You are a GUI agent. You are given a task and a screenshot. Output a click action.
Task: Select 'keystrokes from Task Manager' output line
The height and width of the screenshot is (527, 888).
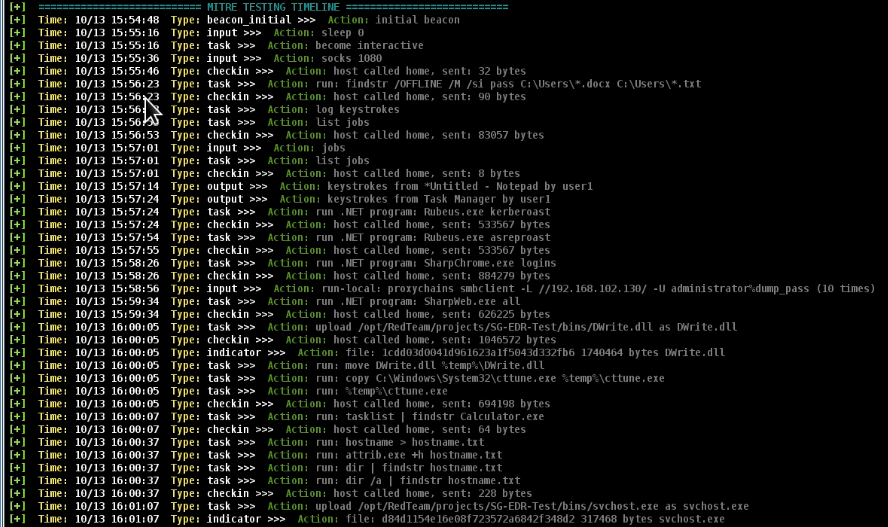(x=439, y=199)
